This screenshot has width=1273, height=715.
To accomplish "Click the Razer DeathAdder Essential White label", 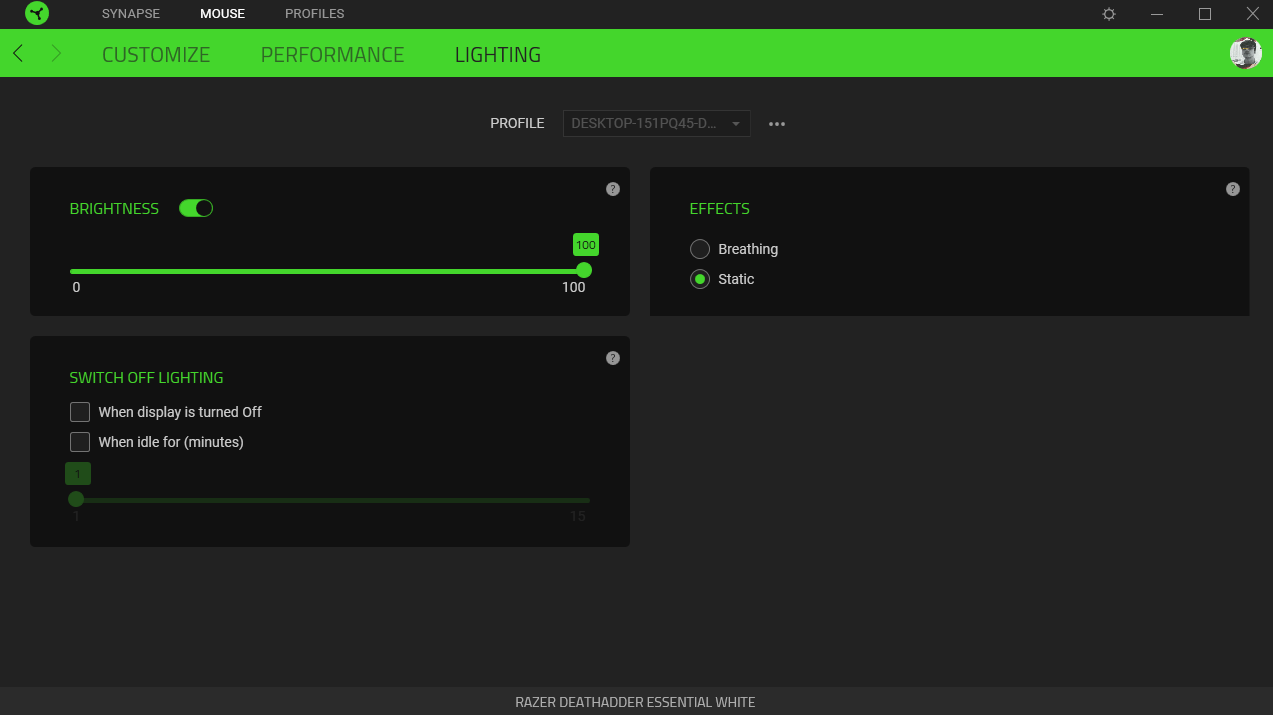I will pos(636,702).
